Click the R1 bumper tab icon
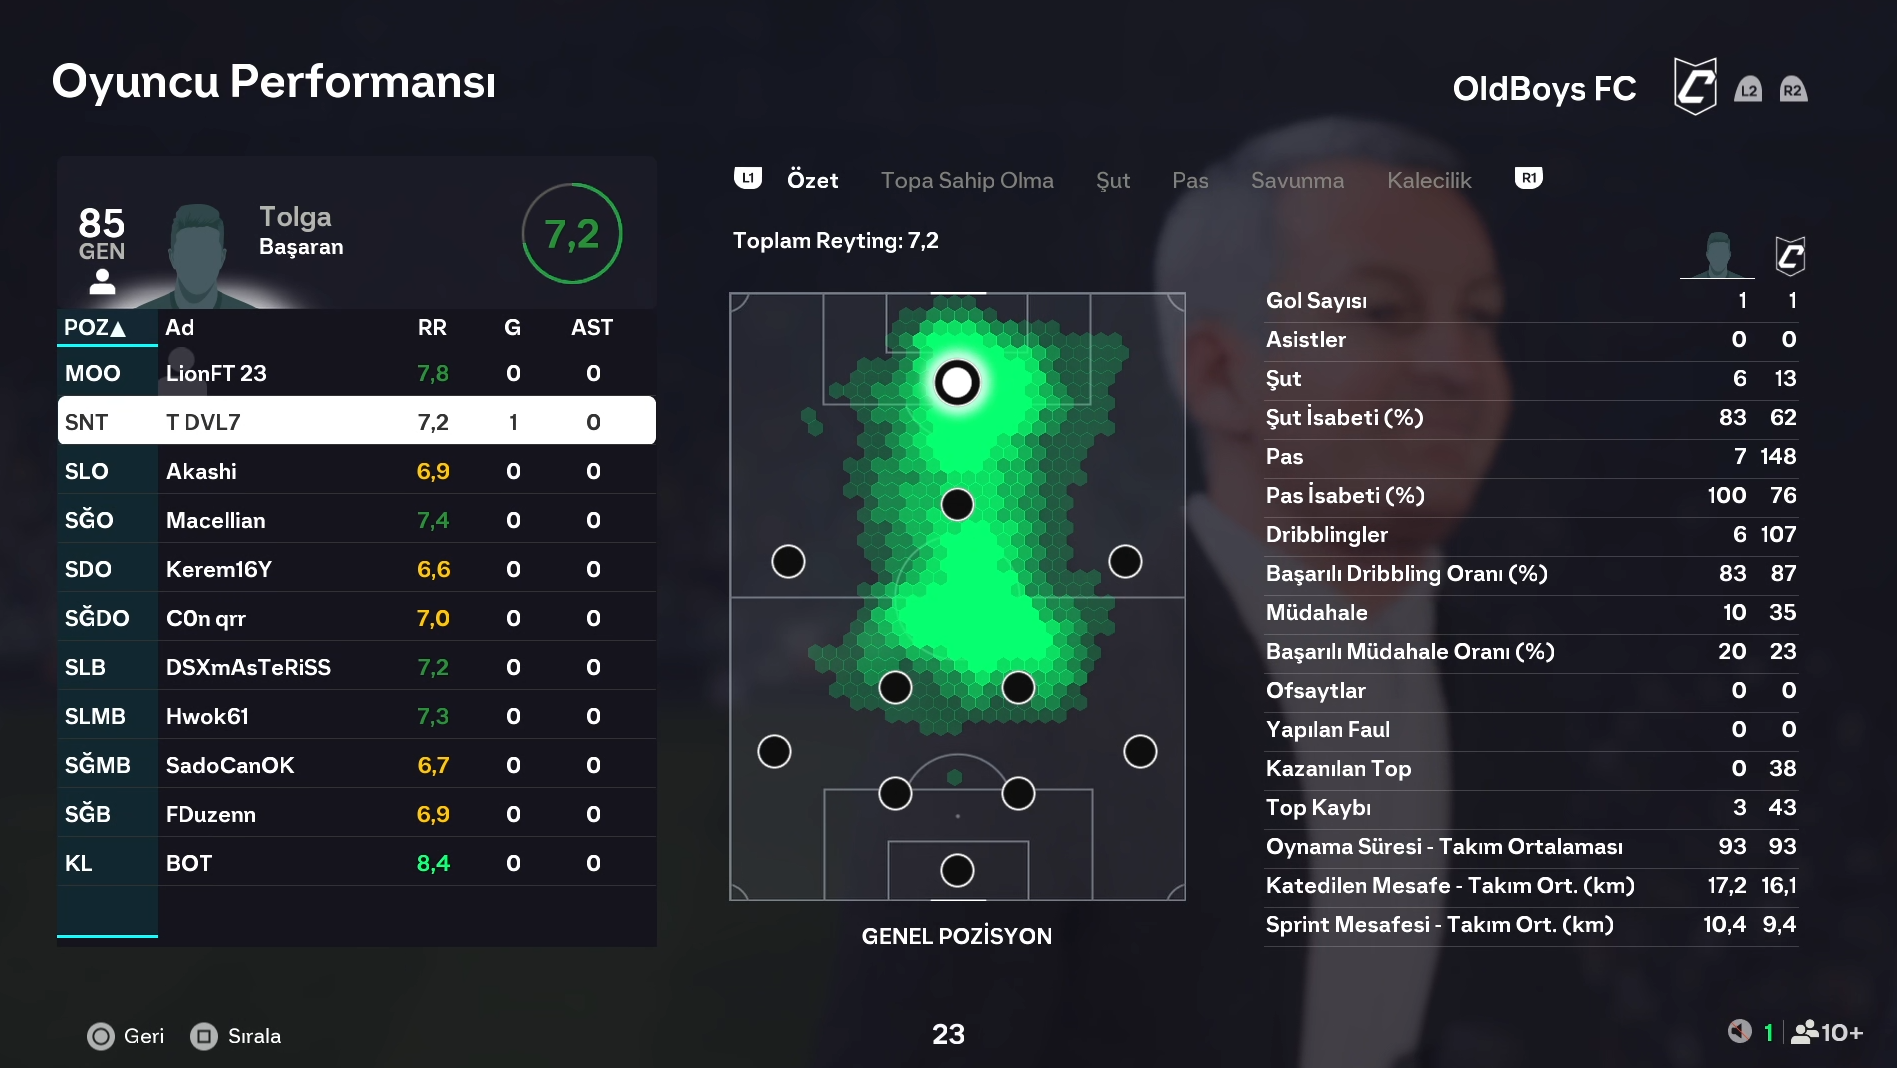The image size is (1897, 1068). (1528, 179)
